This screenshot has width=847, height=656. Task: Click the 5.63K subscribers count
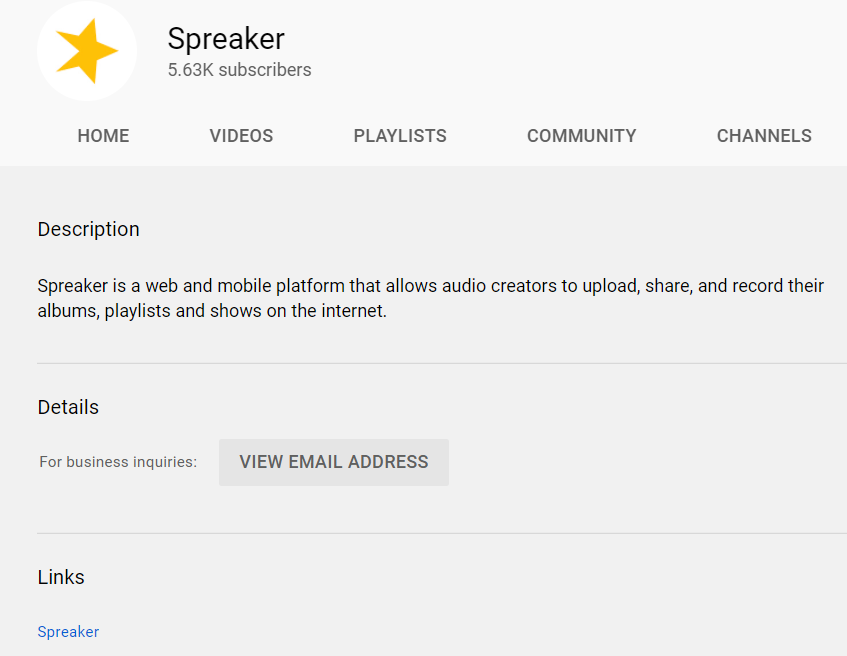pyautogui.click(x=239, y=70)
